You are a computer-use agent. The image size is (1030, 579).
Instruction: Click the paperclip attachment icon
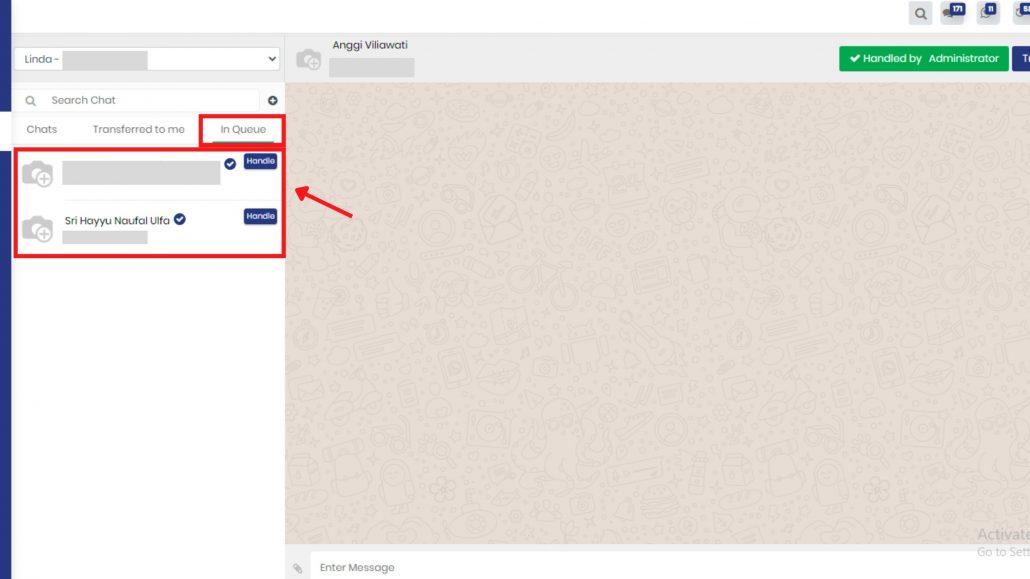[x=298, y=568]
